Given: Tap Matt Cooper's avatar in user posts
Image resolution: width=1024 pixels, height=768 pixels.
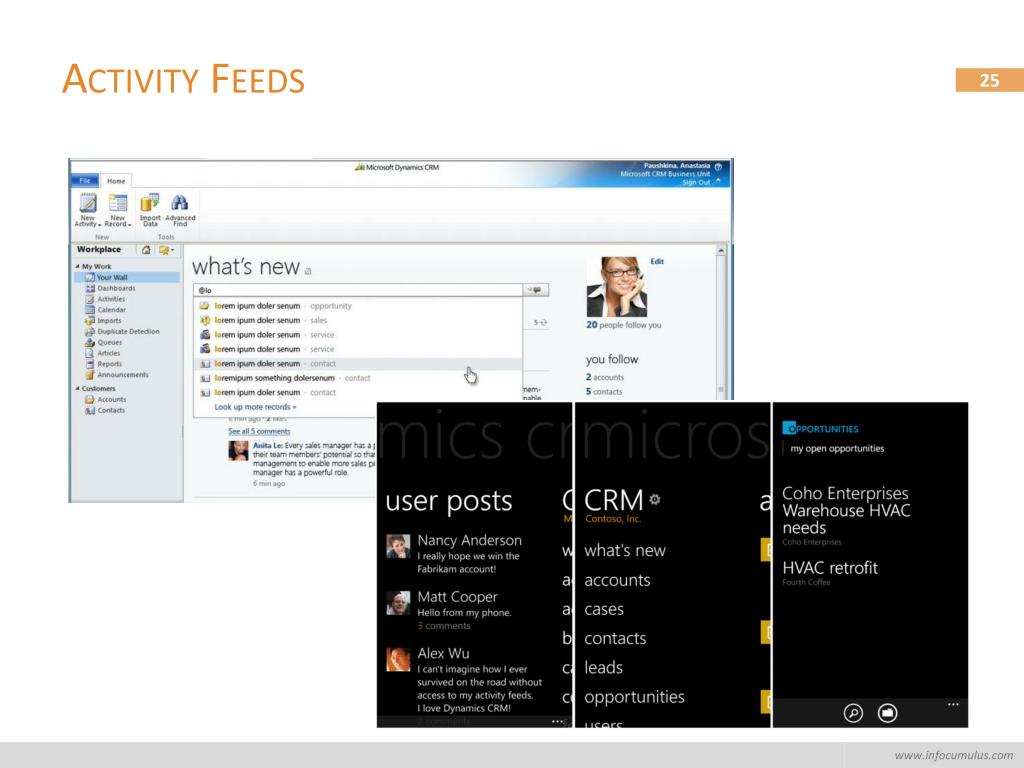Looking at the screenshot, I should pos(398,603).
